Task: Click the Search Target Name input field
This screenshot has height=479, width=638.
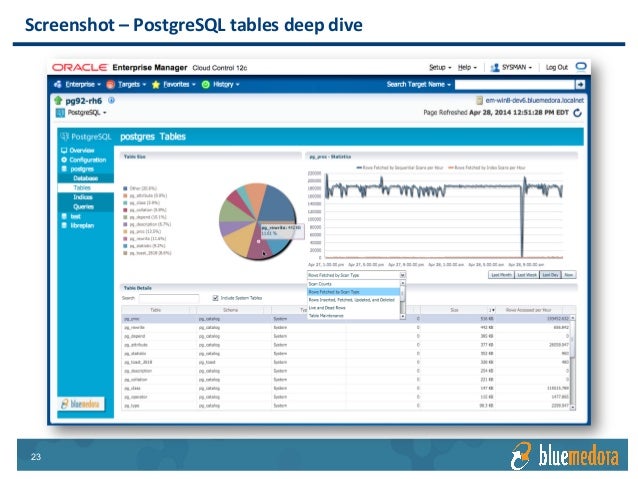Action: click(514, 84)
